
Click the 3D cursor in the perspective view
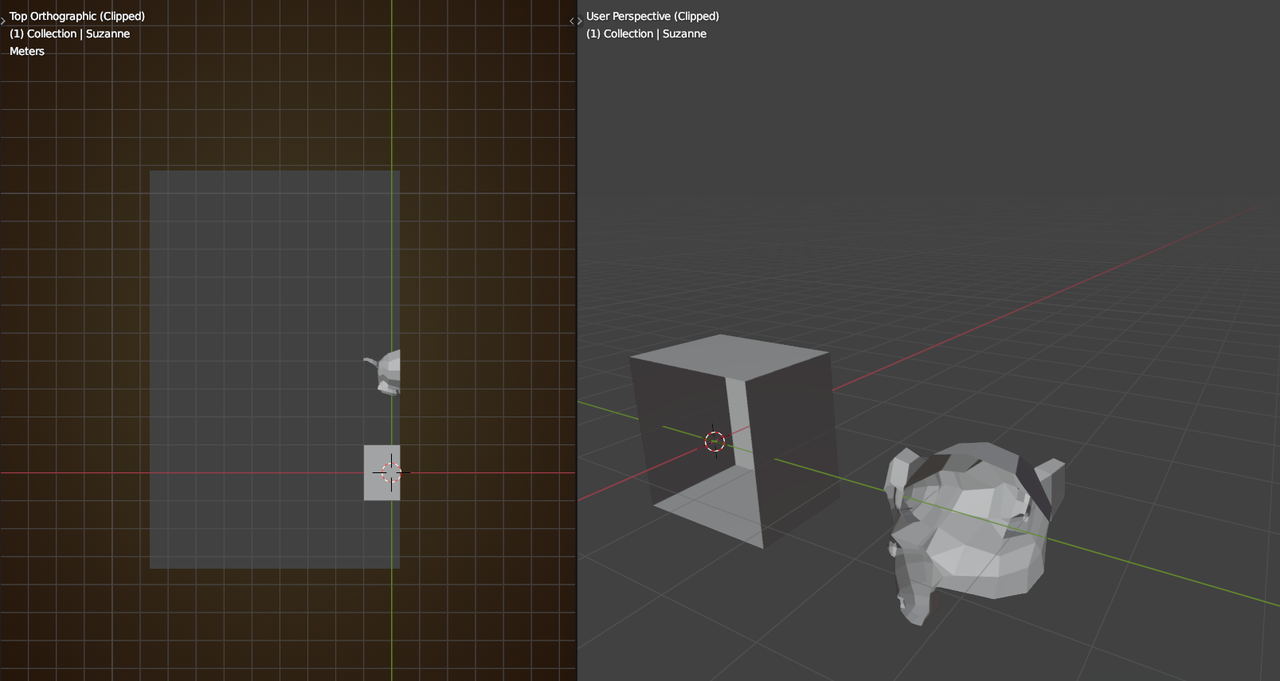pyautogui.click(x=714, y=441)
